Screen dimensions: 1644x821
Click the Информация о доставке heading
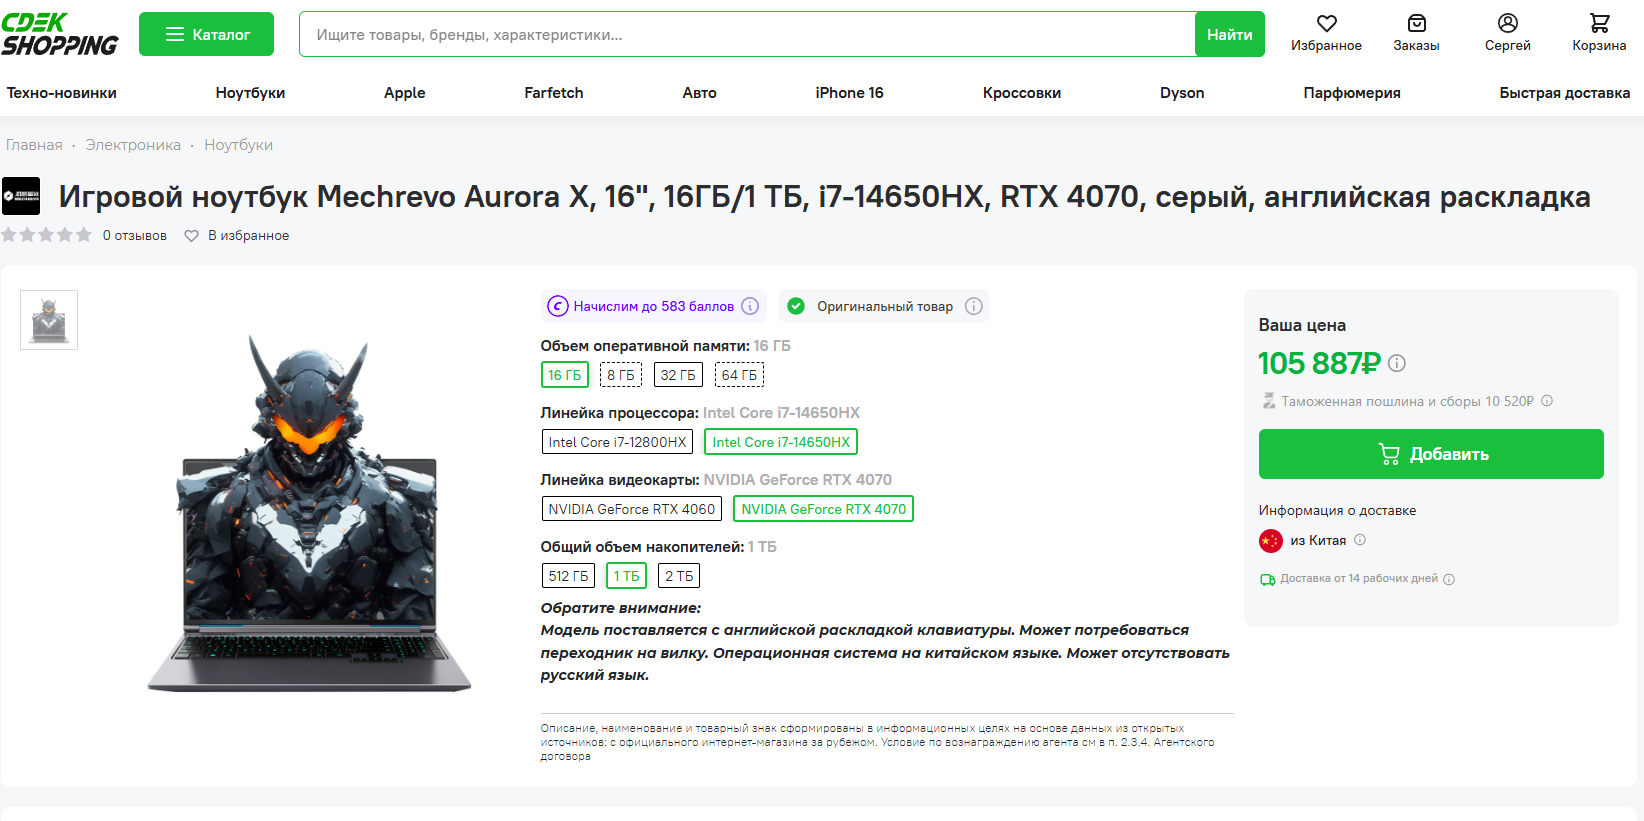coord(1337,510)
